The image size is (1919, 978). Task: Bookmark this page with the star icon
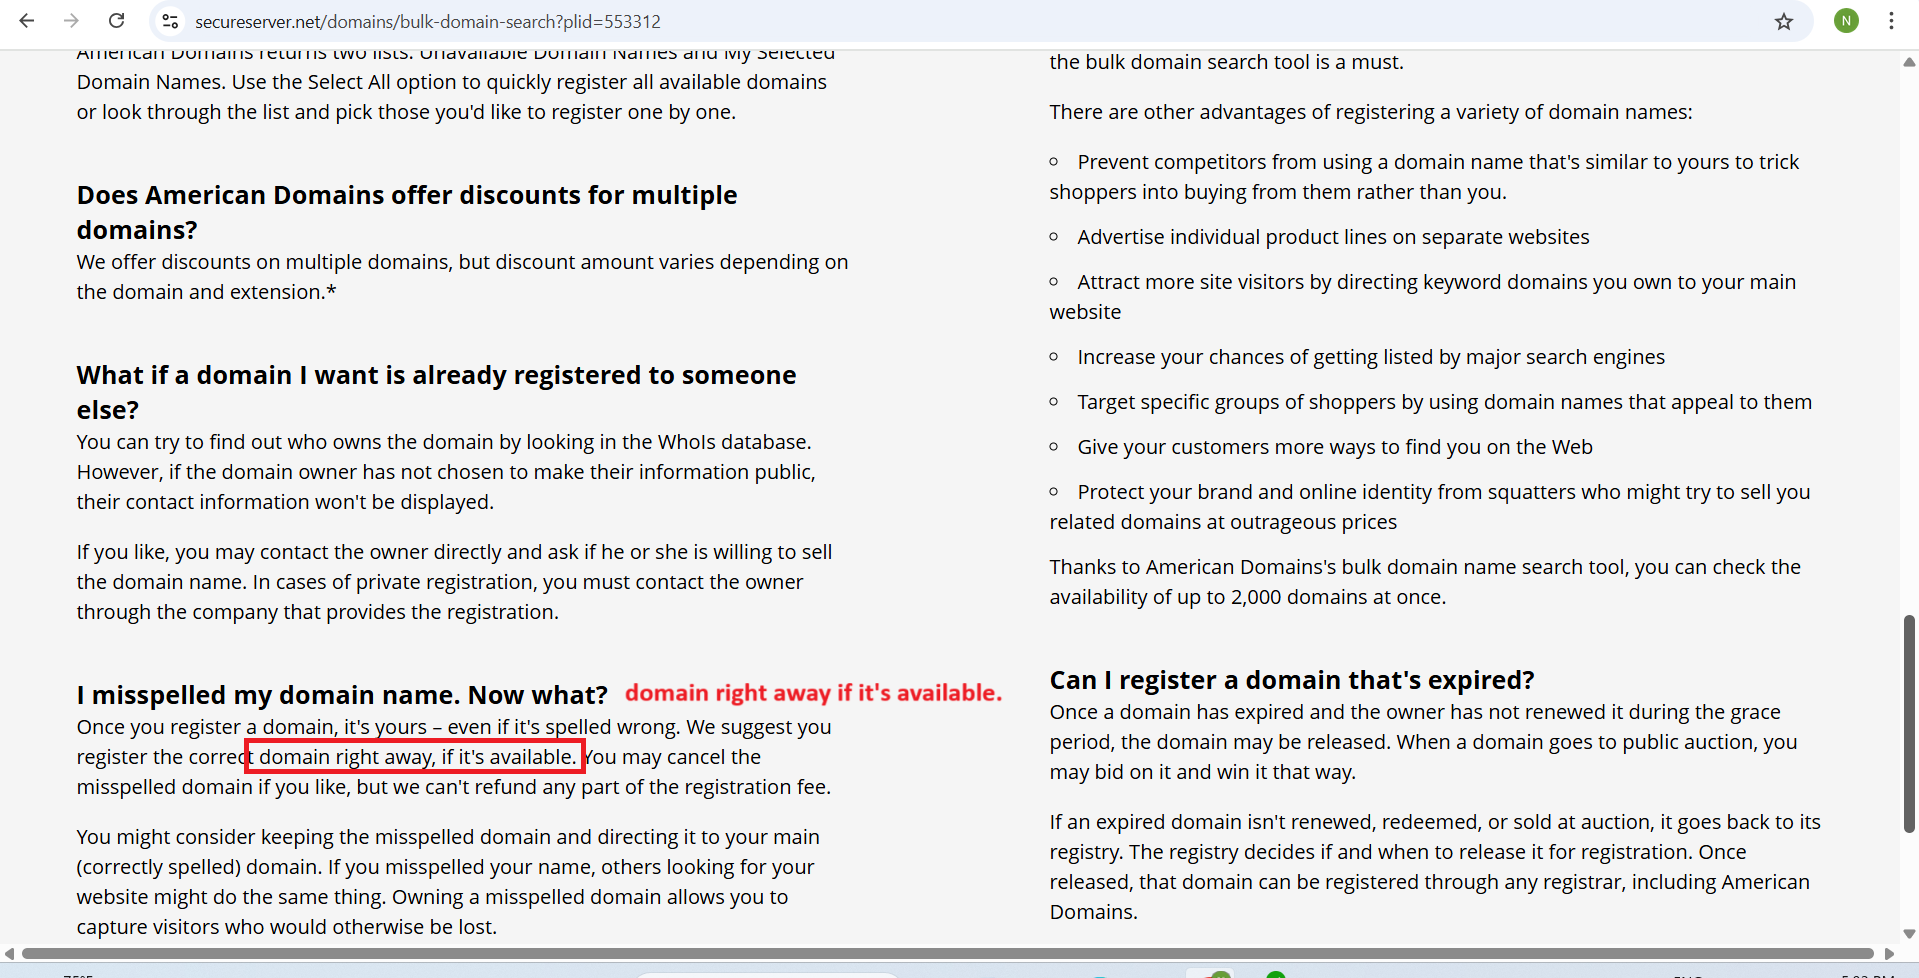click(x=1784, y=21)
